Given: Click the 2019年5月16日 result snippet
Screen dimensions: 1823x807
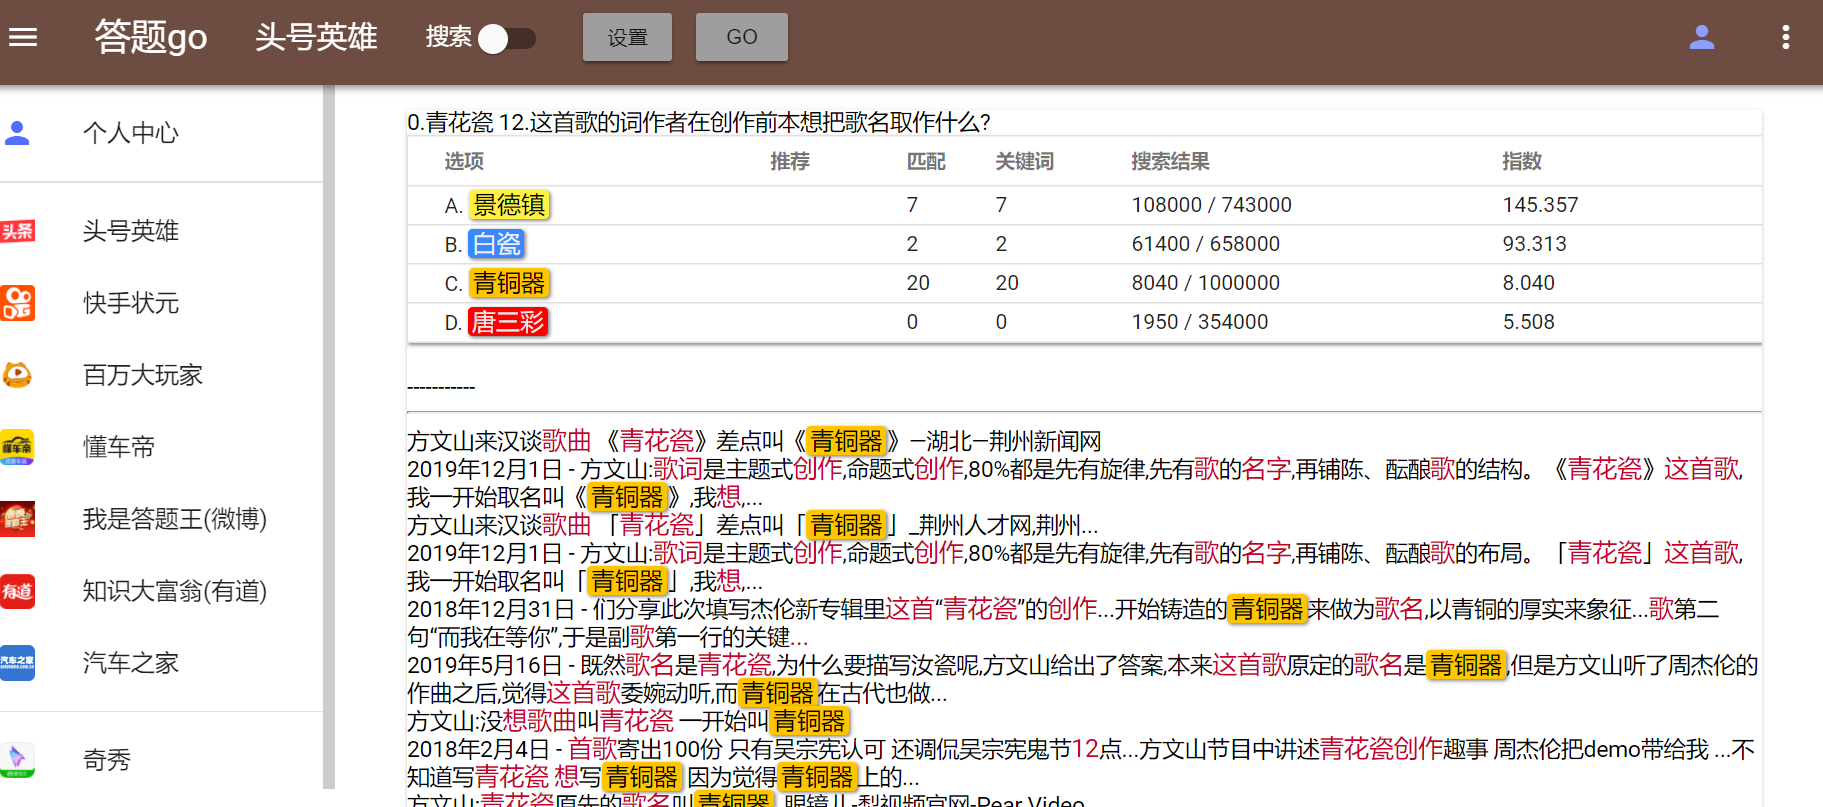Looking at the screenshot, I should pyautogui.click(x=1082, y=679).
